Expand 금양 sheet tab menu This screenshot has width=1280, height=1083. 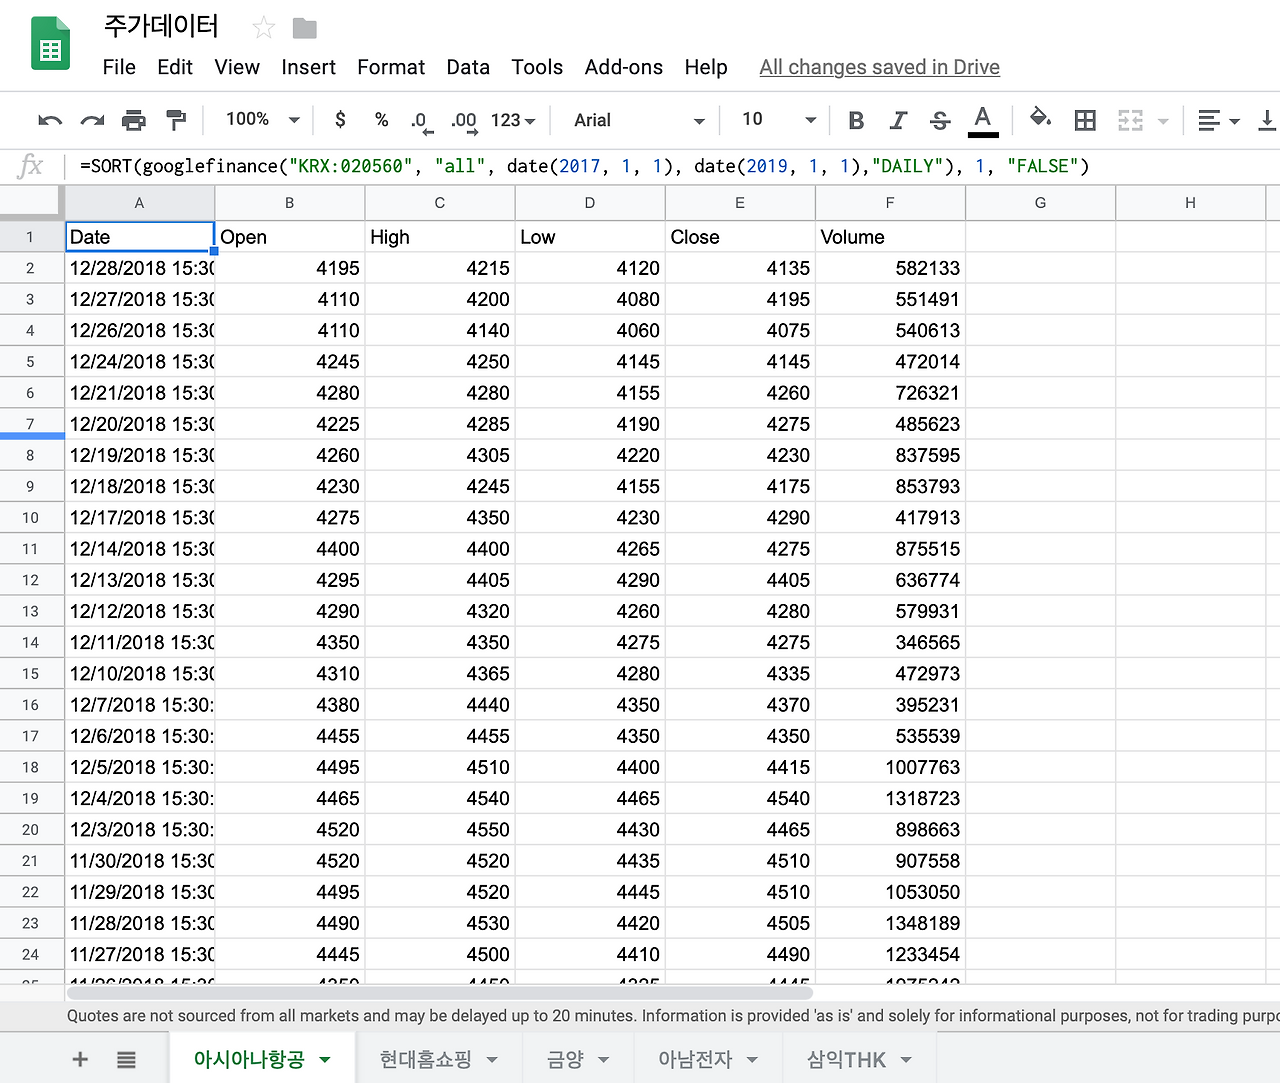603,1059
